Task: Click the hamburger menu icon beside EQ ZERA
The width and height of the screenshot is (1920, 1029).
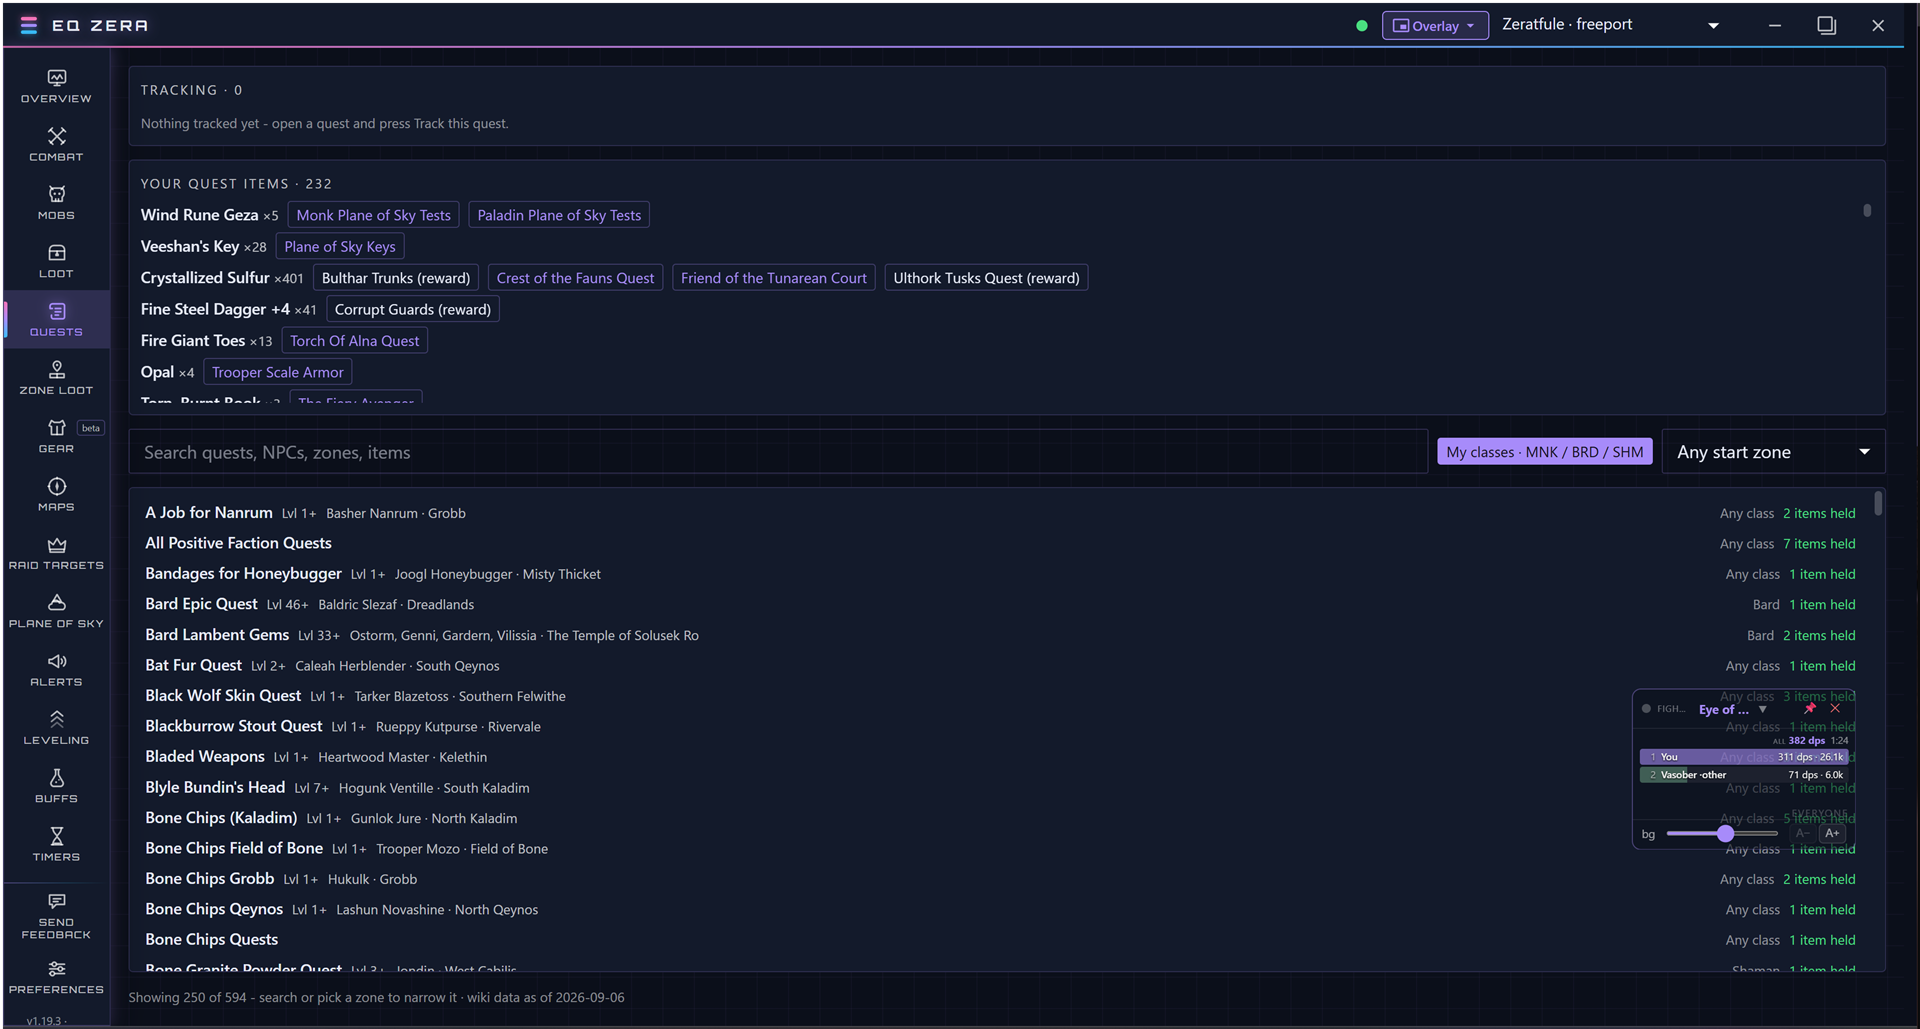Action: pyautogui.click(x=29, y=25)
